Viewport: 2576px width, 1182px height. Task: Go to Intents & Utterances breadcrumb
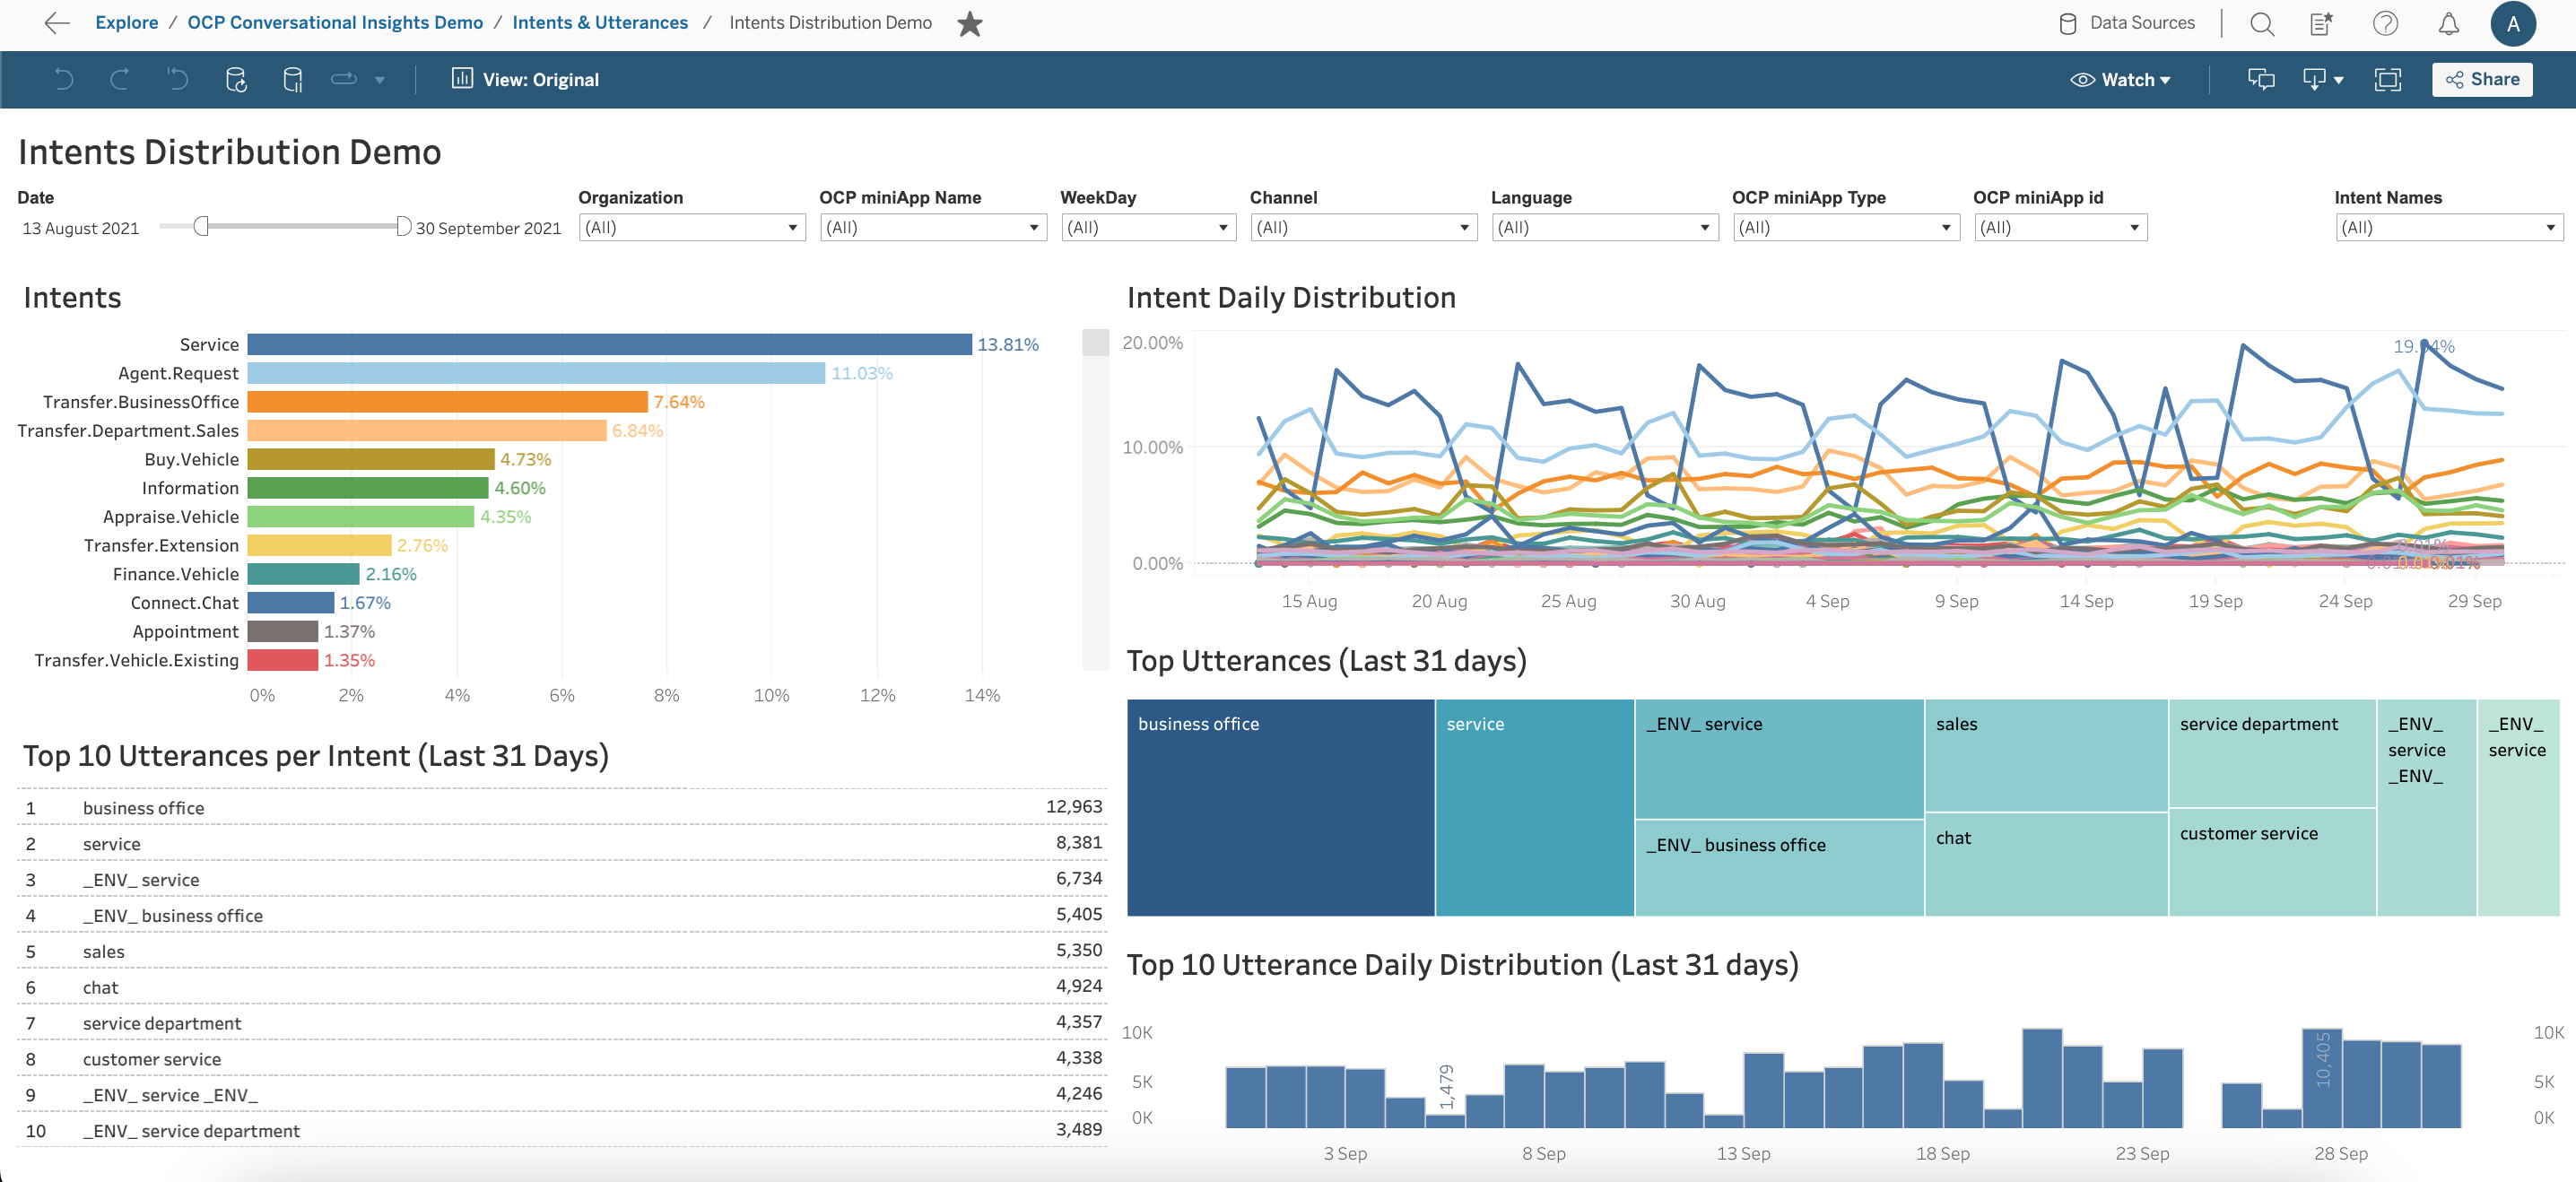[x=600, y=22]
